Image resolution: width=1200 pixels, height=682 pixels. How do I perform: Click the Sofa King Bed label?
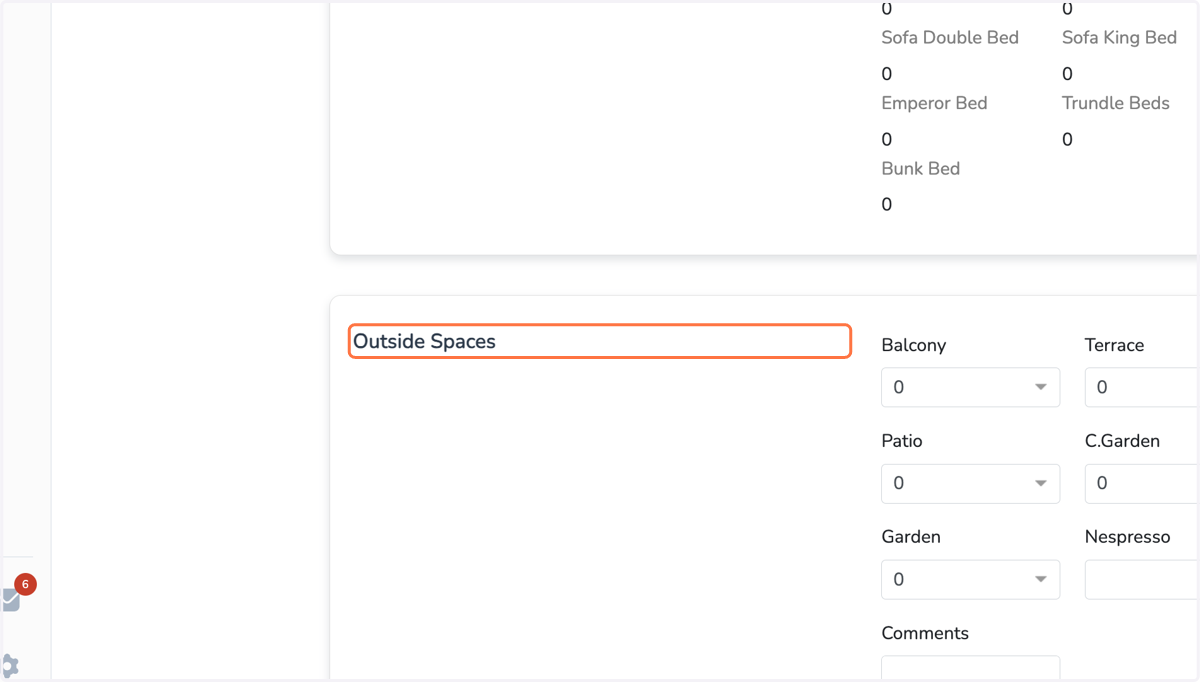click(x=1119, y=37)
